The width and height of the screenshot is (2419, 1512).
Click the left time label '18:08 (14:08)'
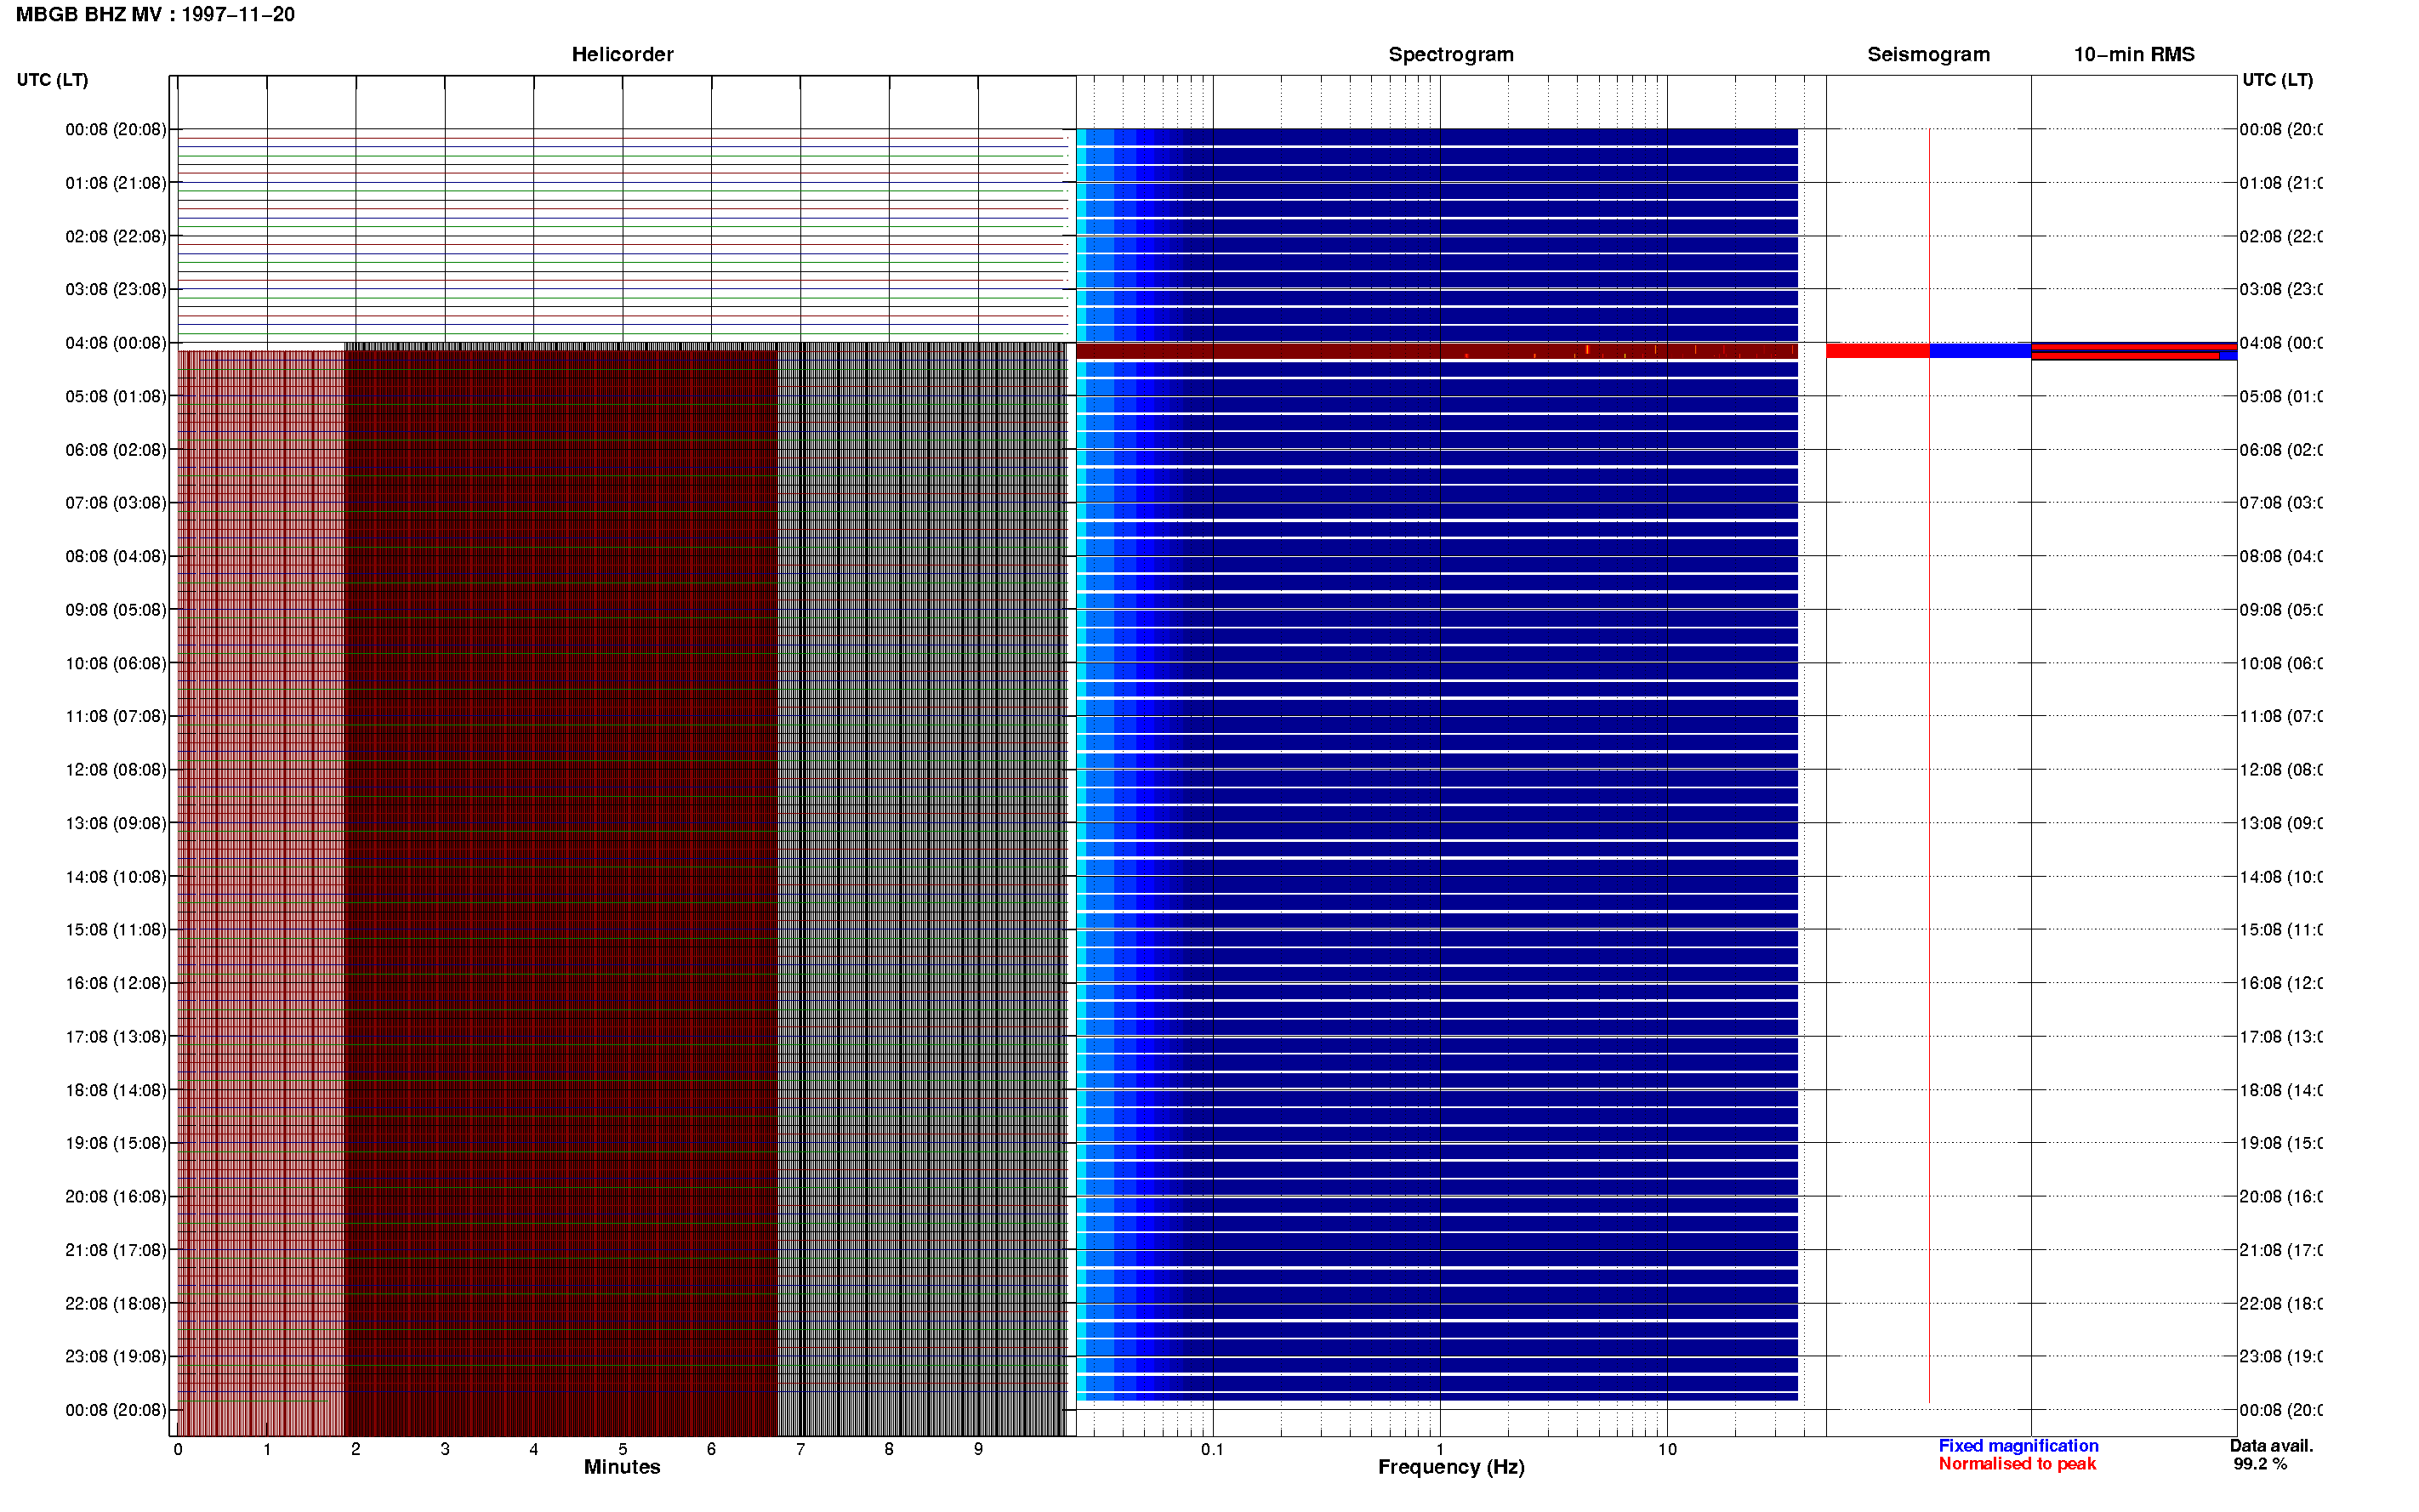116,1091
